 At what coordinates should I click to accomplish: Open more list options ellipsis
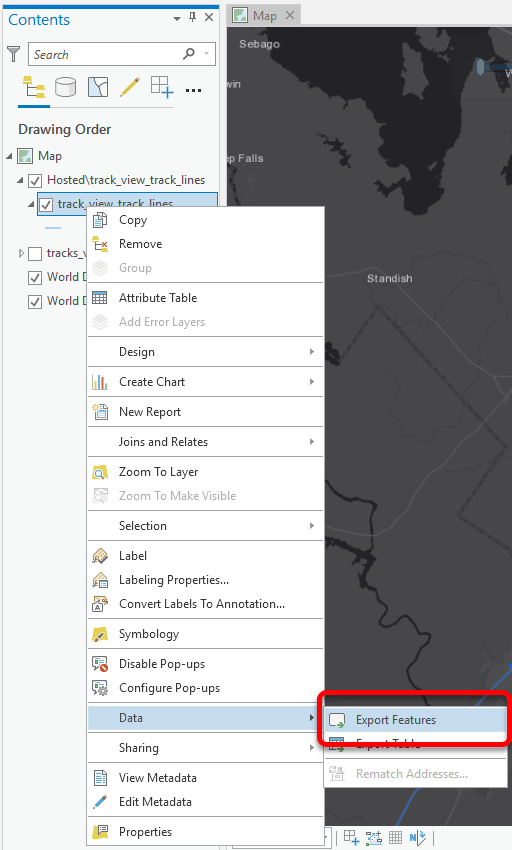tap(194, 91)
